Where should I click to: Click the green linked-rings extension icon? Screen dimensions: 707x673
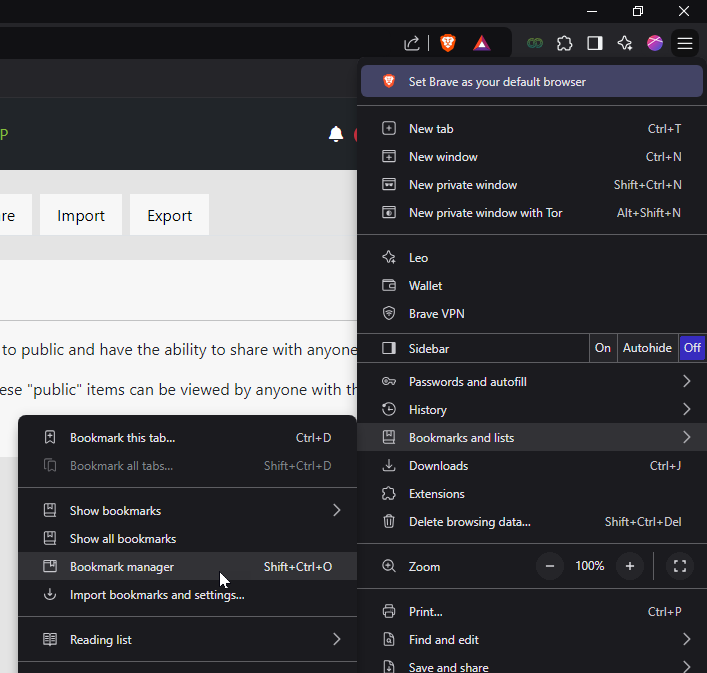pos(535,43)
